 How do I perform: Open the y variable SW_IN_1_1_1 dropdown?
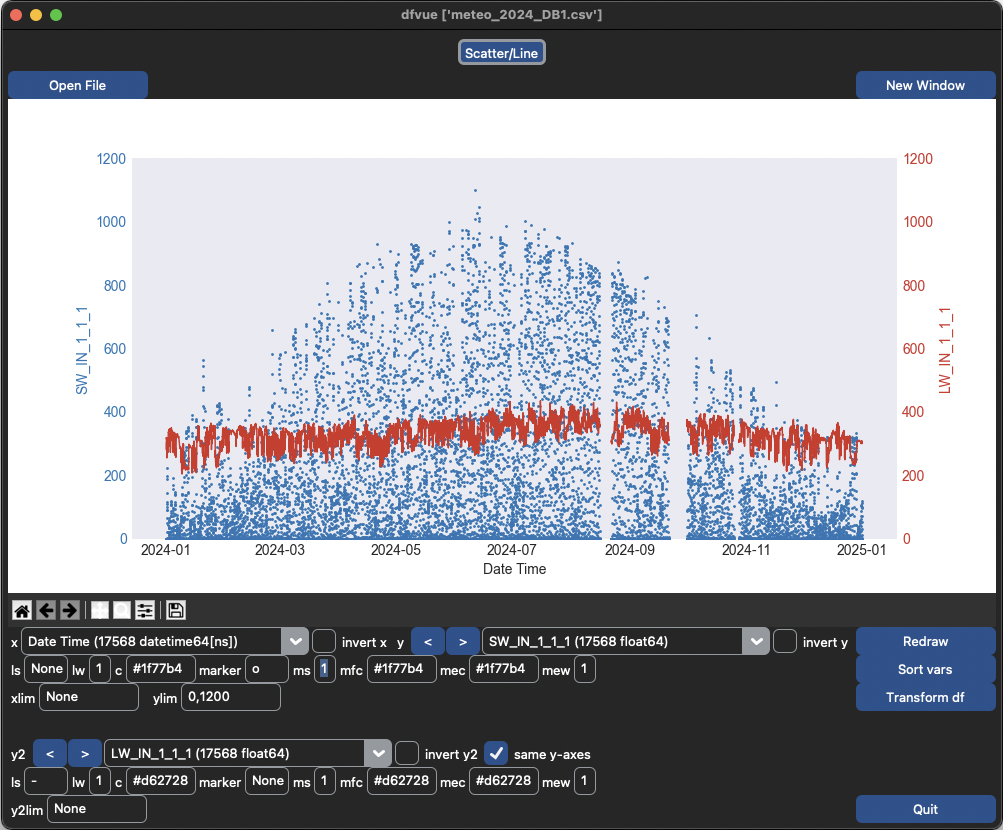(x=755, y=641)
